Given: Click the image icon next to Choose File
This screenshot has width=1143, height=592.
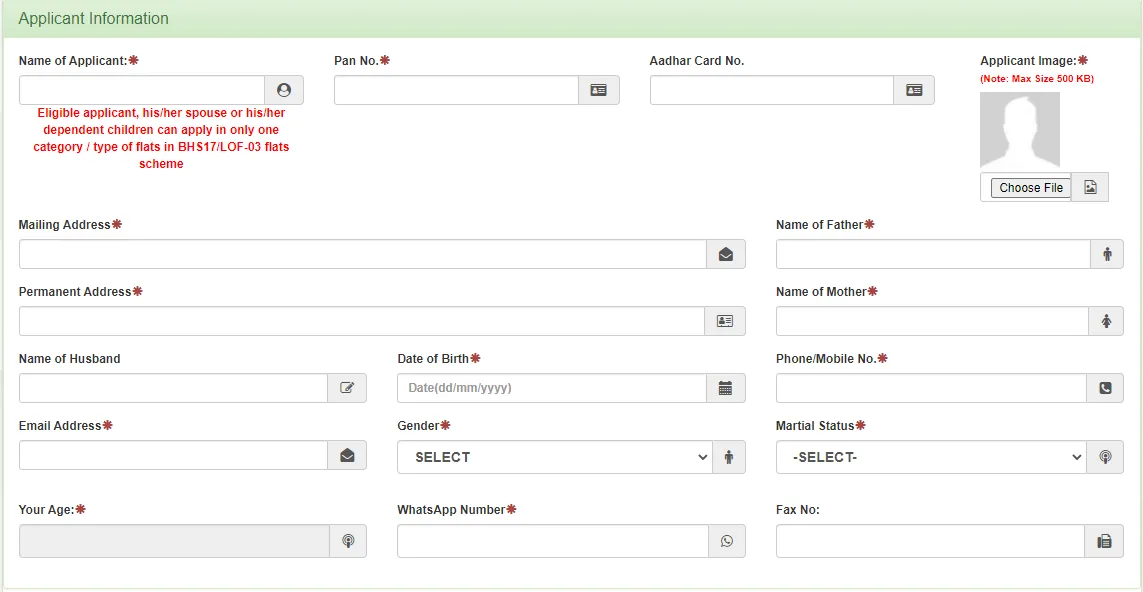Looking at the screenshot, I should [x=1090, y=188].
